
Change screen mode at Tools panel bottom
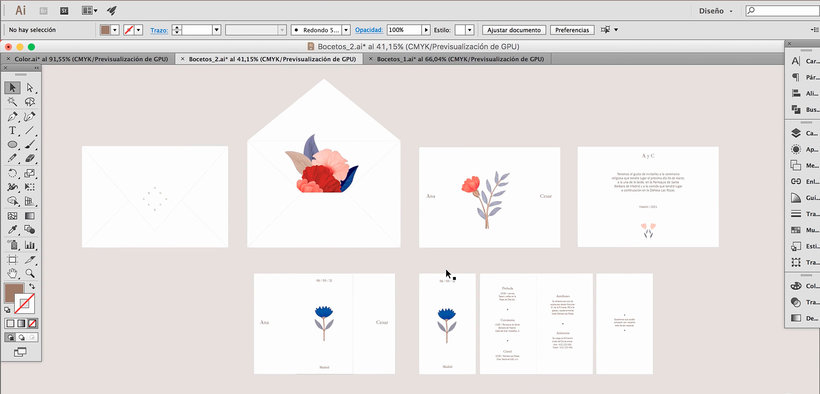pyautogui.click(x=20, y=352)
